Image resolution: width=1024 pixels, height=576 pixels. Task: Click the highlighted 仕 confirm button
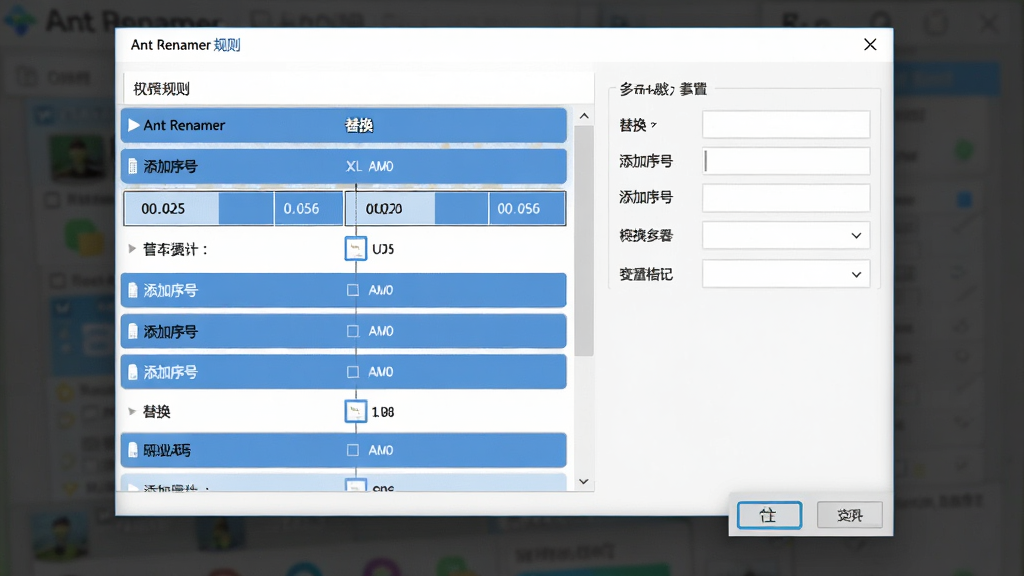pyautogui.click(x=769, y=515)
